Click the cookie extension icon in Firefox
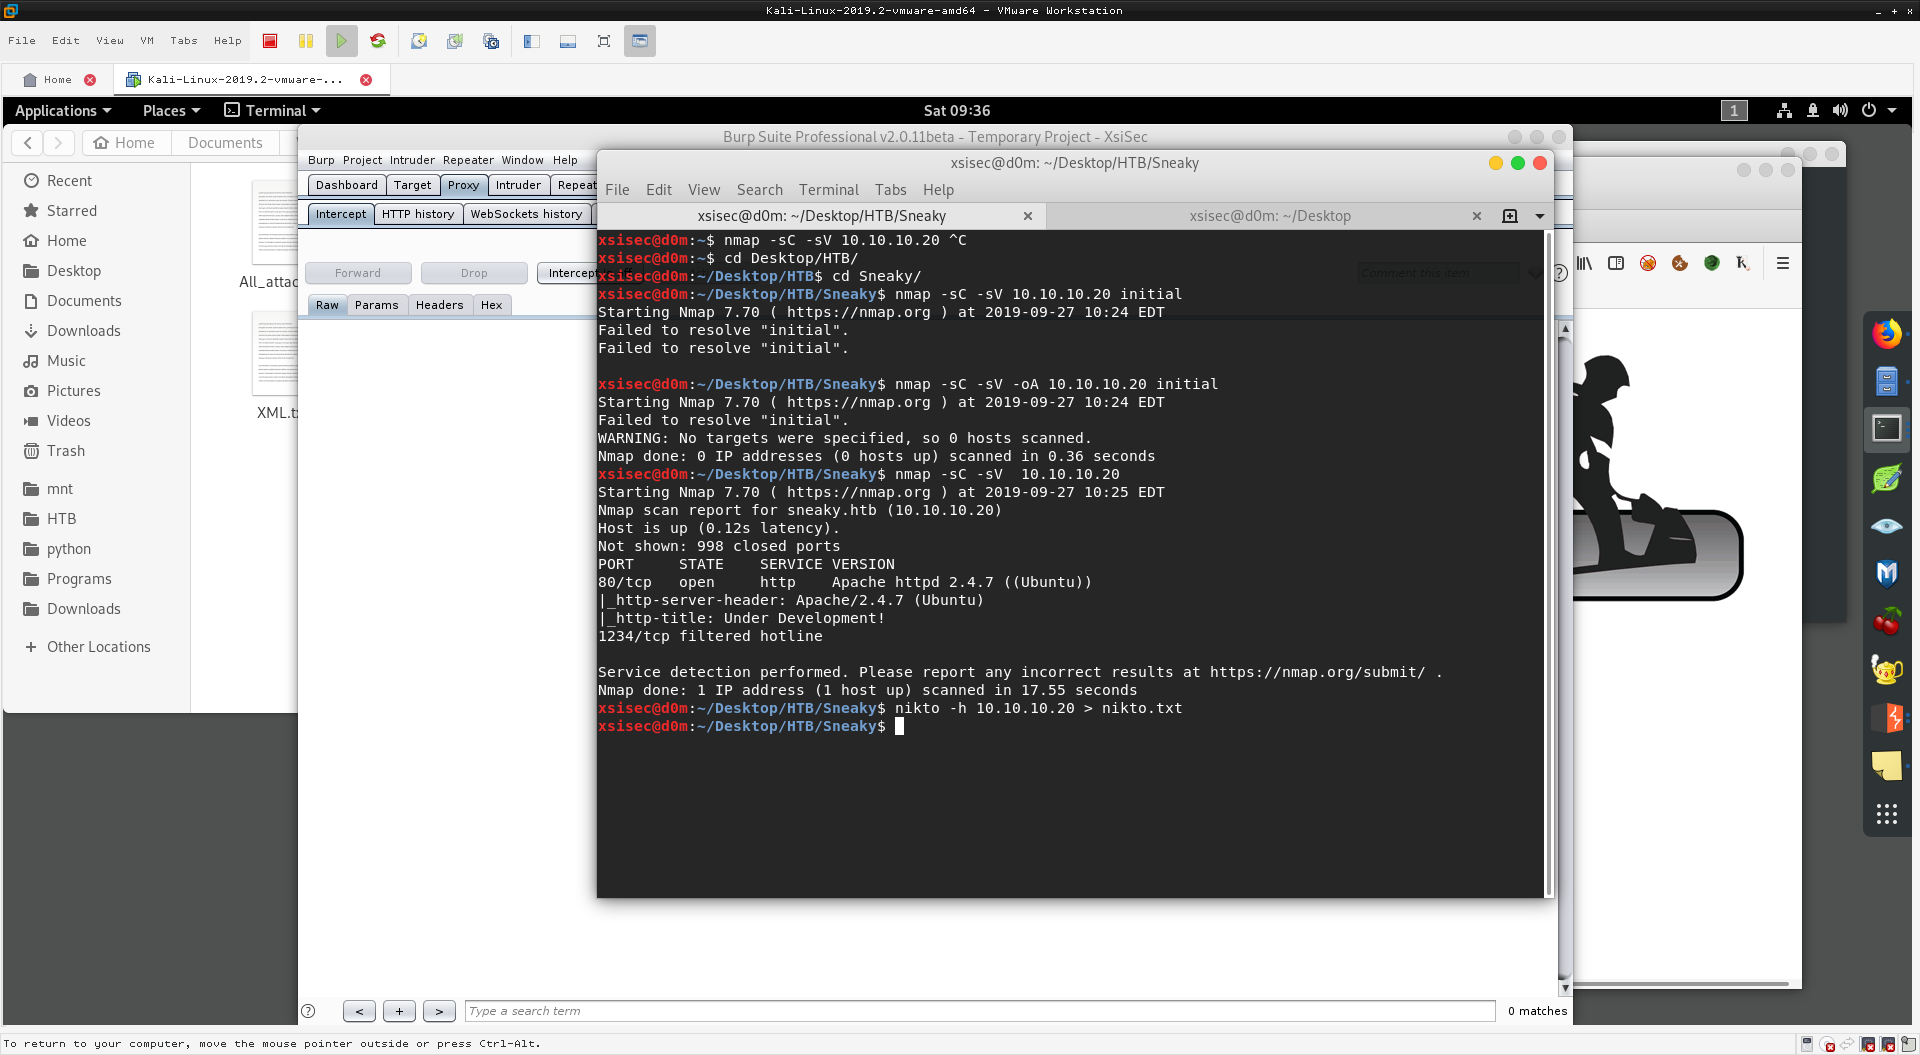The height and width of the screenshot is (1055, 1920). (x=1680, y=263)
